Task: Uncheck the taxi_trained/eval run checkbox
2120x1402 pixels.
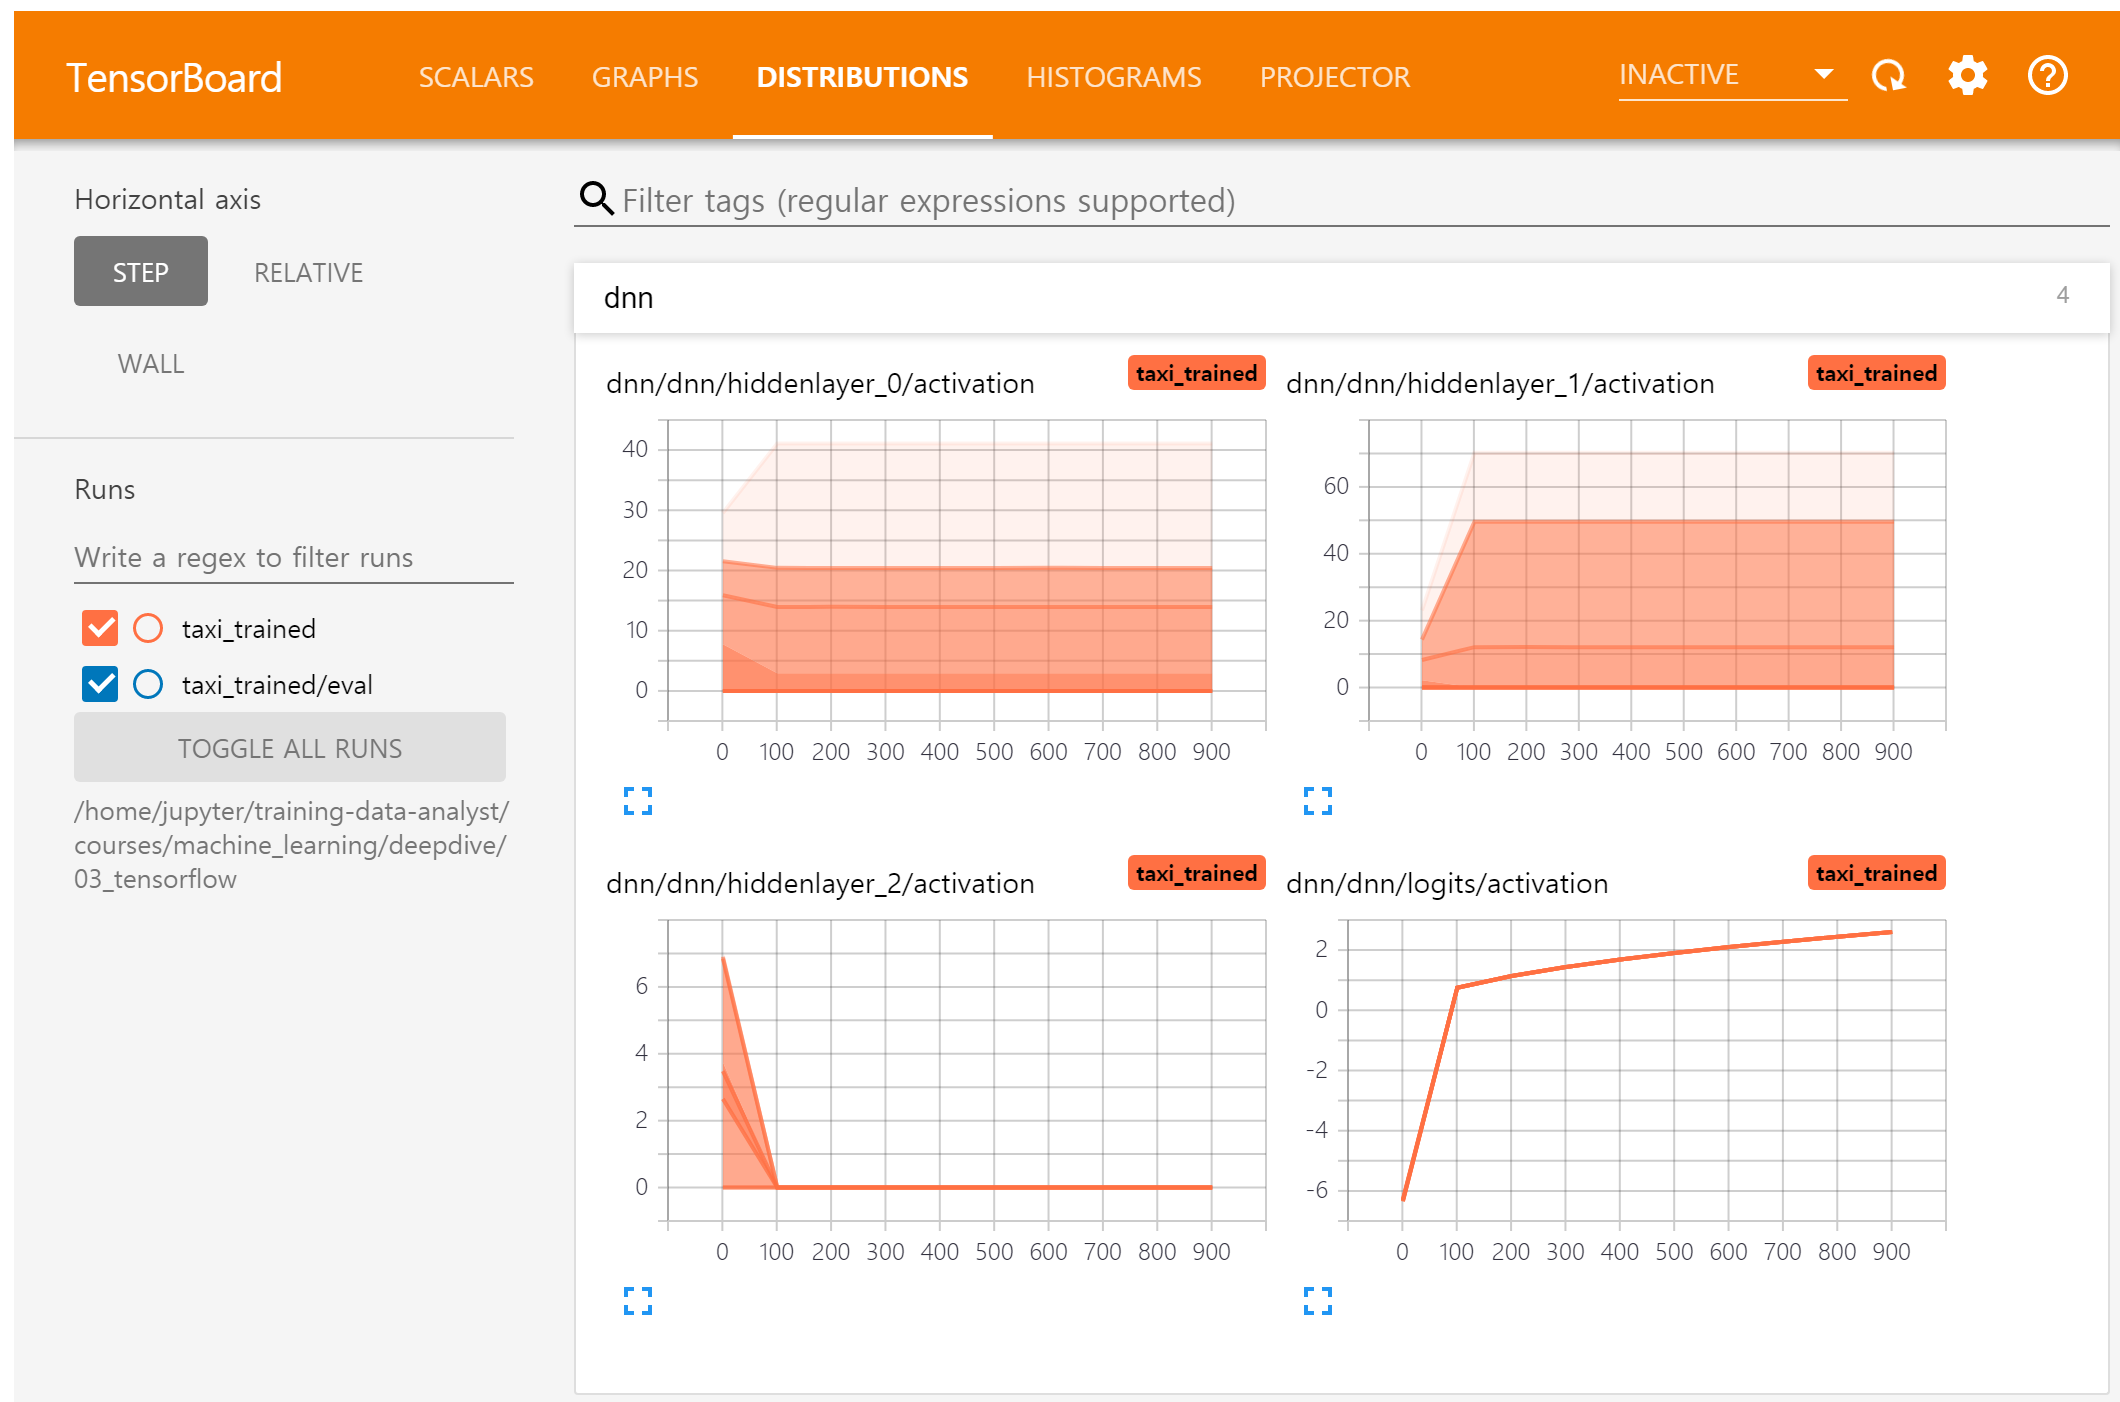Action: pyautogui.click(x=100, y=684)
